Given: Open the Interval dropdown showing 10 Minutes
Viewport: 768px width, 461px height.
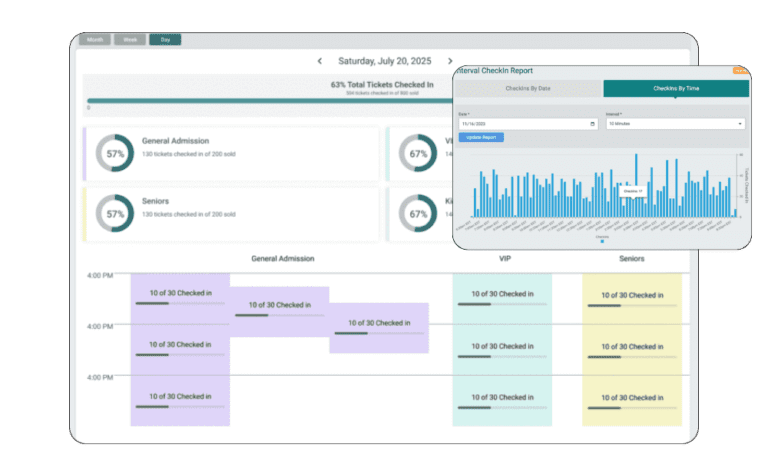Looking at the screenshot, I should [675, 124].
